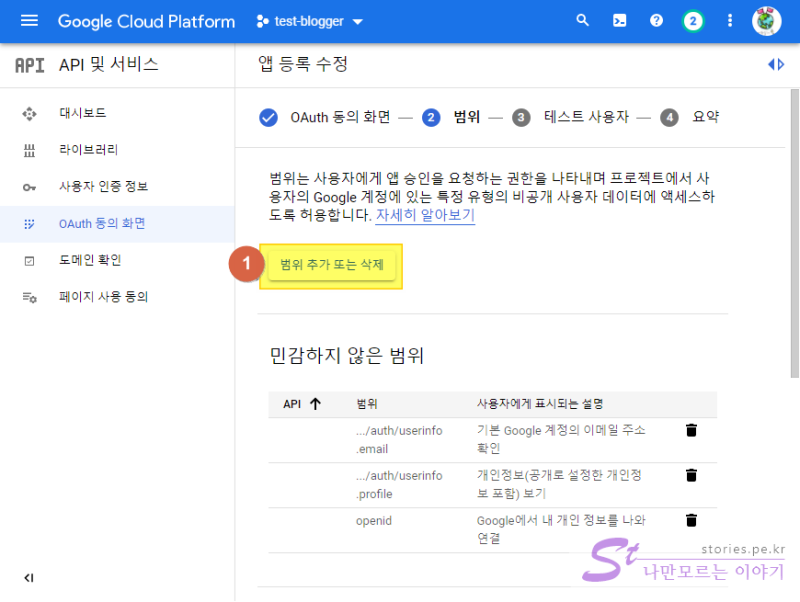Click the user account avatar
Screen dimensions: 800x602
[x=766, y=21]
